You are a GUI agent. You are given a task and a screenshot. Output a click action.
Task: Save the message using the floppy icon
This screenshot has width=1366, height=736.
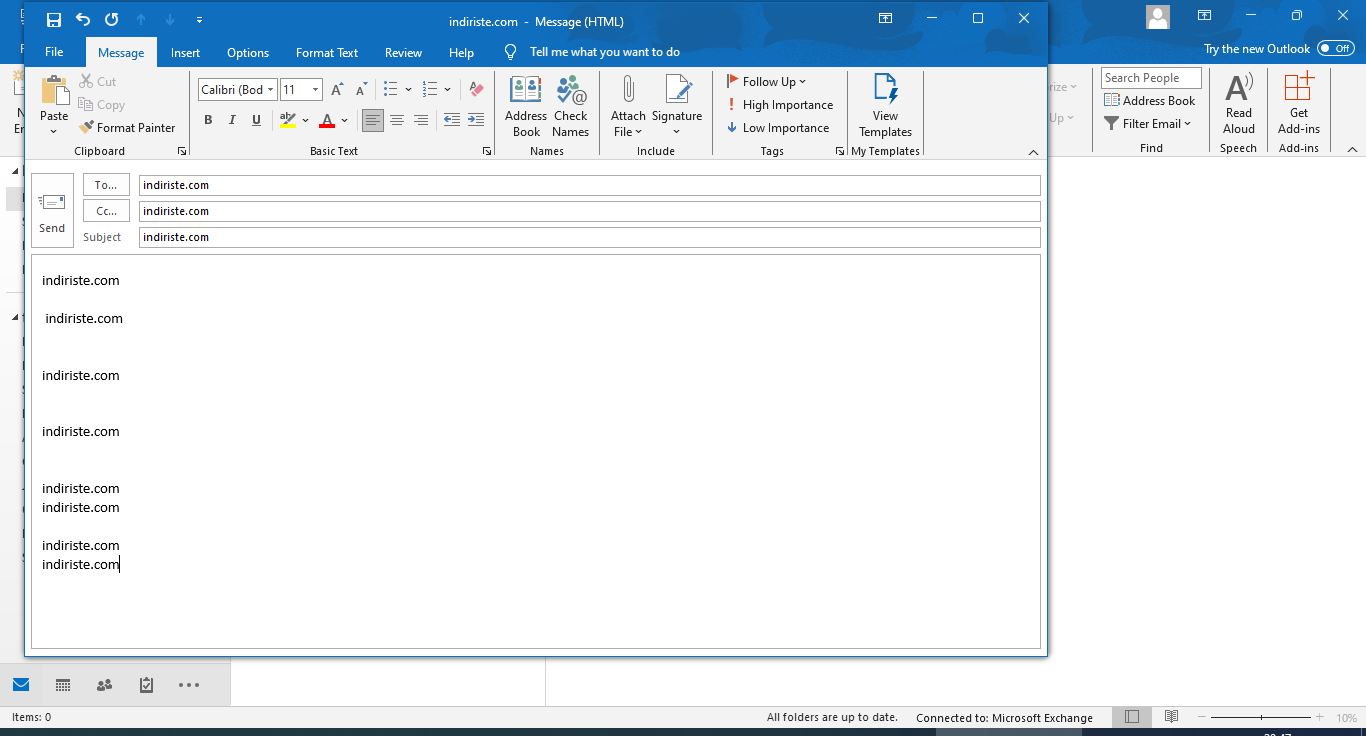[54, 19]
